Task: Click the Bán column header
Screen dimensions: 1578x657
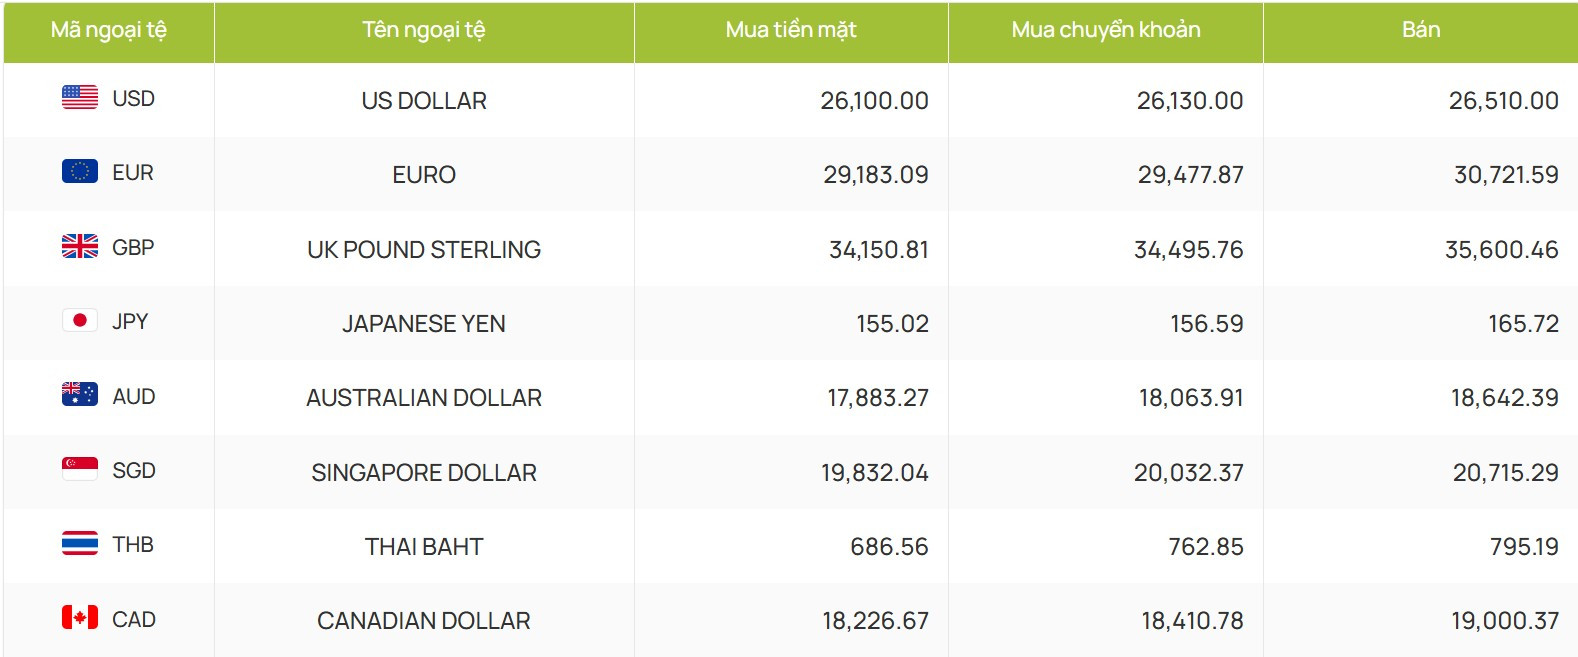Action: coord(1421,31)
